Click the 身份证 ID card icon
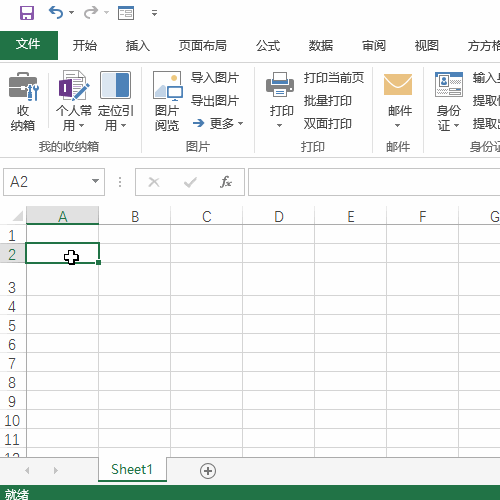The height and width of the screenshot is (500, 500). pos(449,84)
